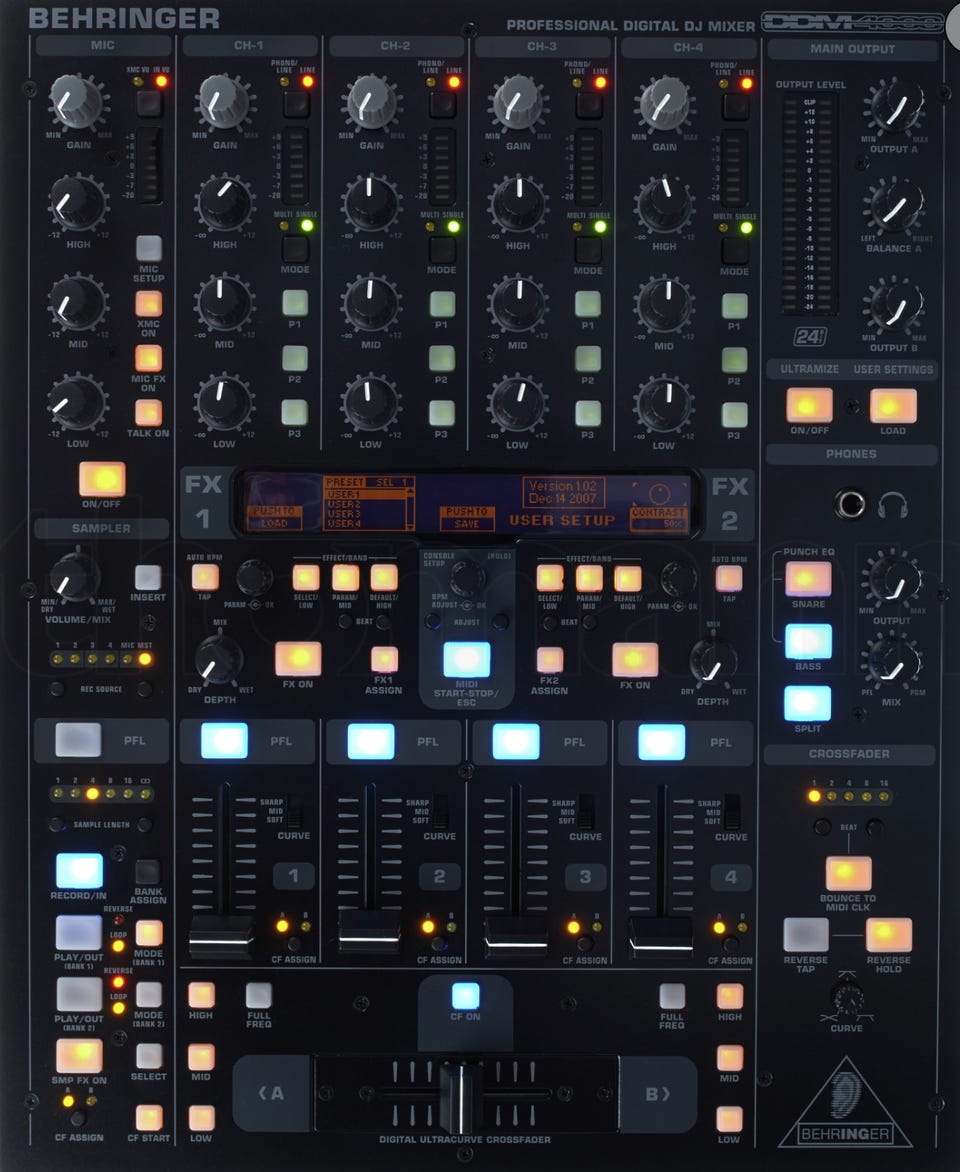The height and width of the screenshot is (1172, 960).
Task: Push the BANK ASSIGN button
Action: coord(147,872)
